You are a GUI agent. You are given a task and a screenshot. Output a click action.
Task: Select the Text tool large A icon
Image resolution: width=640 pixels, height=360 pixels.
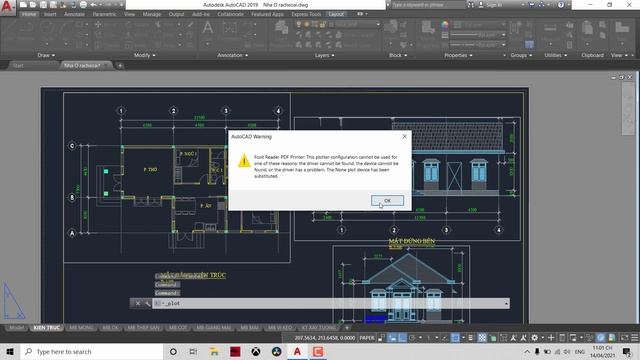(207, 28)
